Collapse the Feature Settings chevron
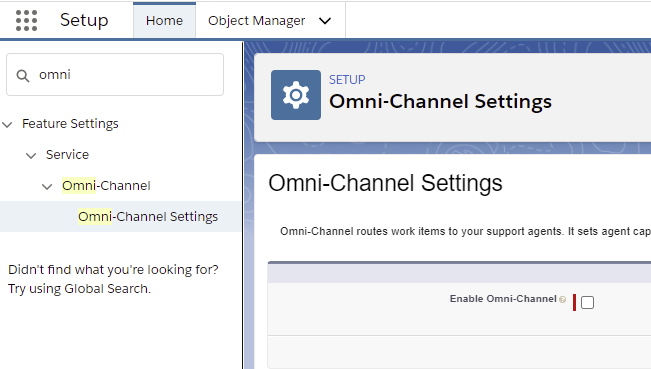This screenshot has width=651, height=369. 7,124
